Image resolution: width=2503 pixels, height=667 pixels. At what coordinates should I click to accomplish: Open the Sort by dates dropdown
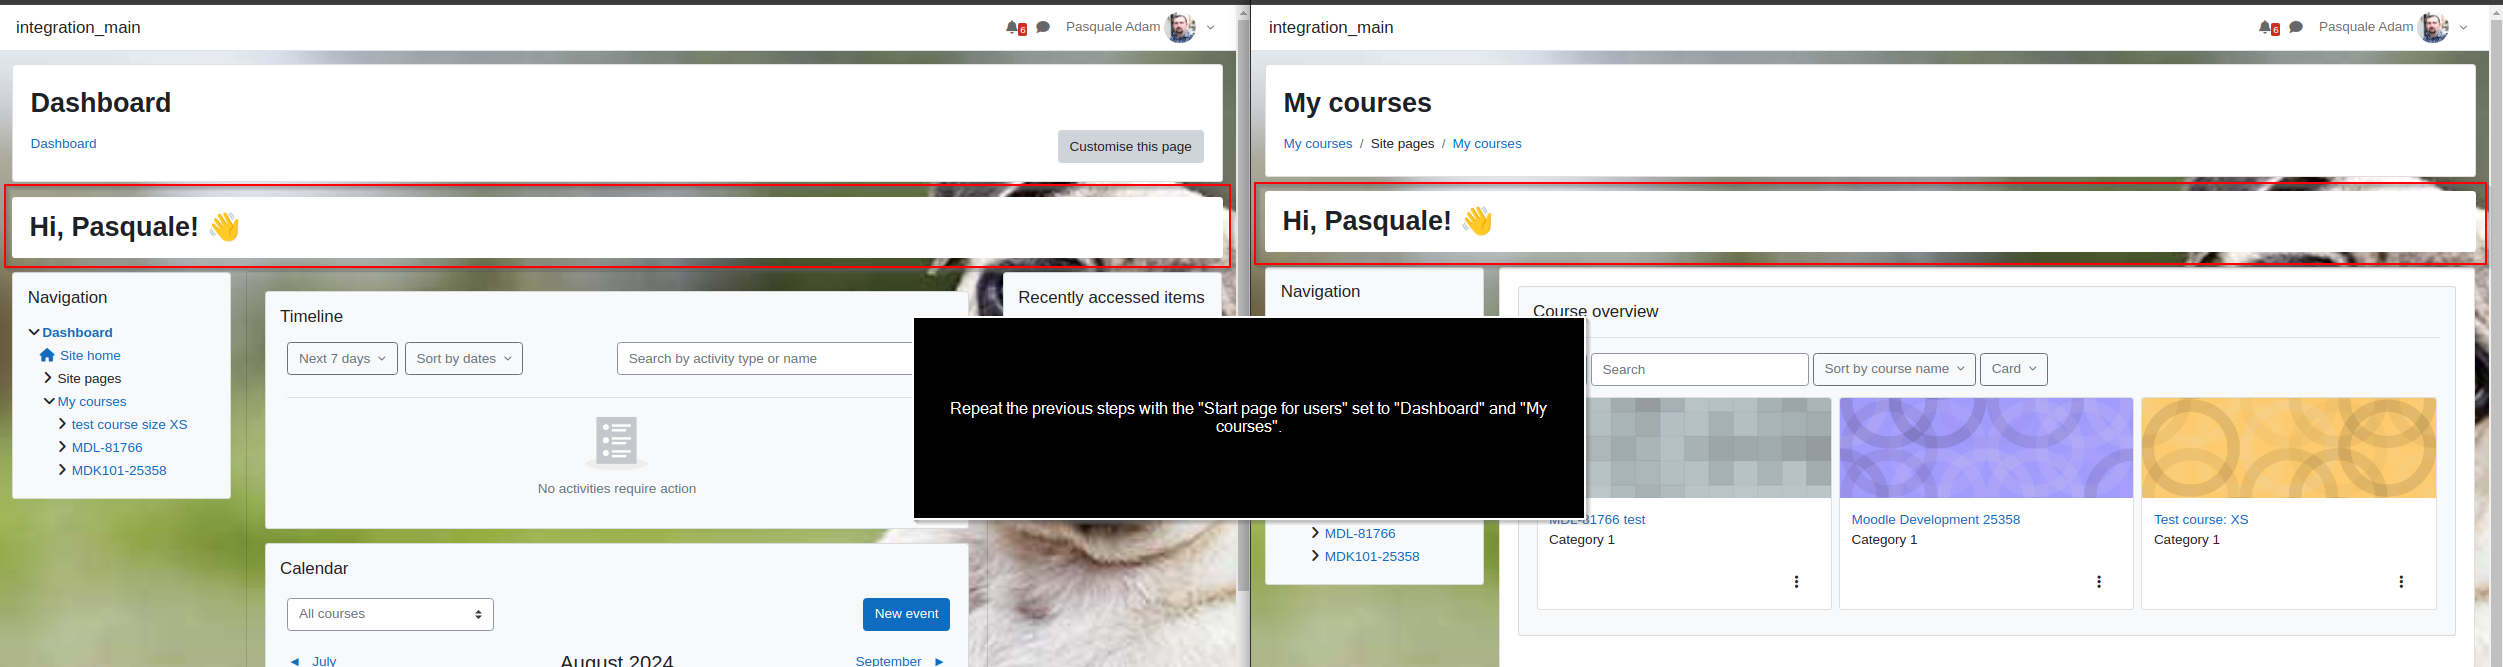click(x=464, y=359)
